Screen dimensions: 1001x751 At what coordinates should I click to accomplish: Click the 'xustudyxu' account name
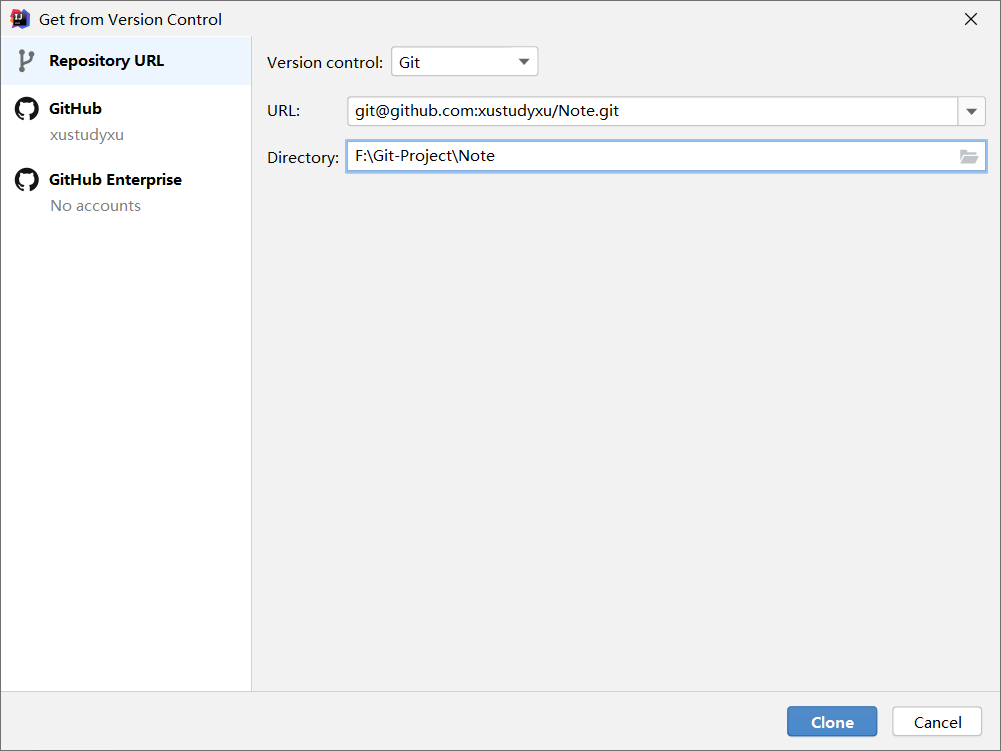point(87,135)
